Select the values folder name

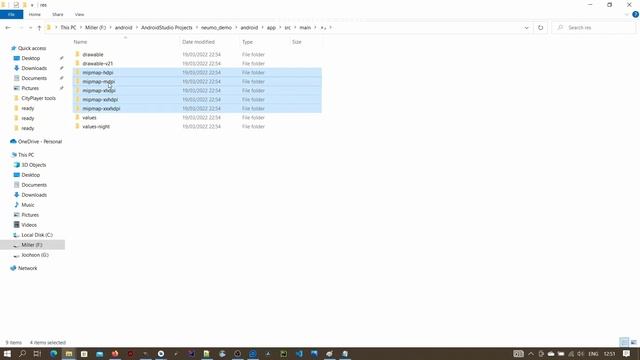click(x=89, y=118)
